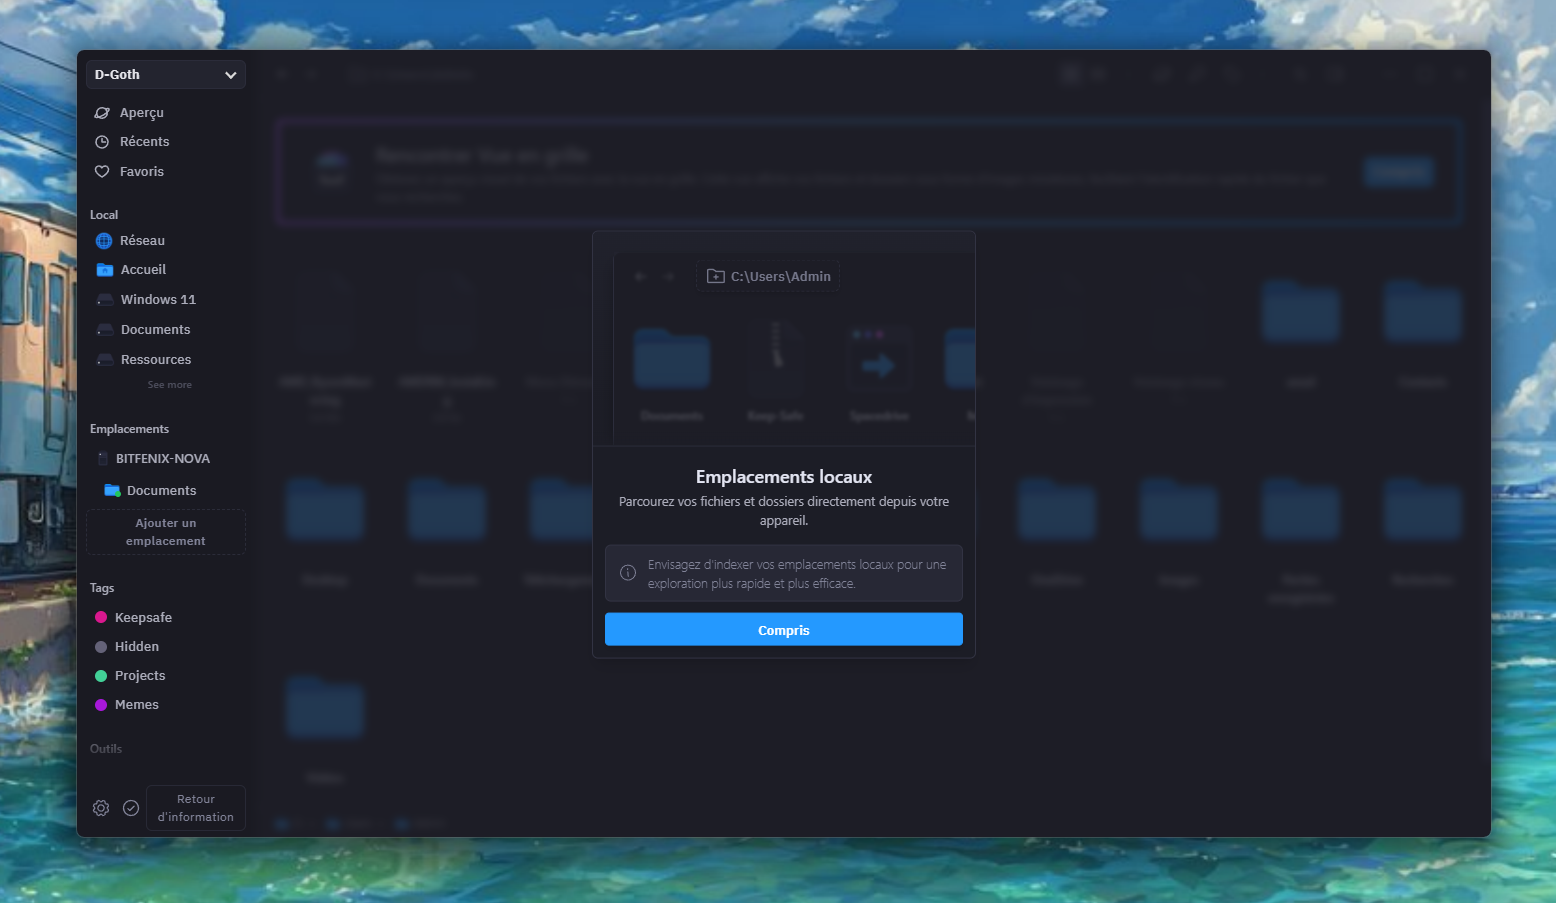
Task: Select the Ressources drive
Action: tap(155, 360)
